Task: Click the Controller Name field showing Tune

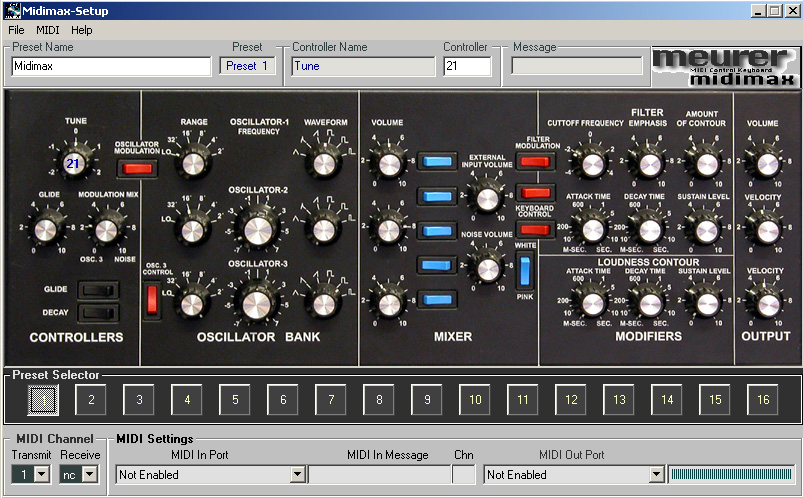Action: point(363,66)
